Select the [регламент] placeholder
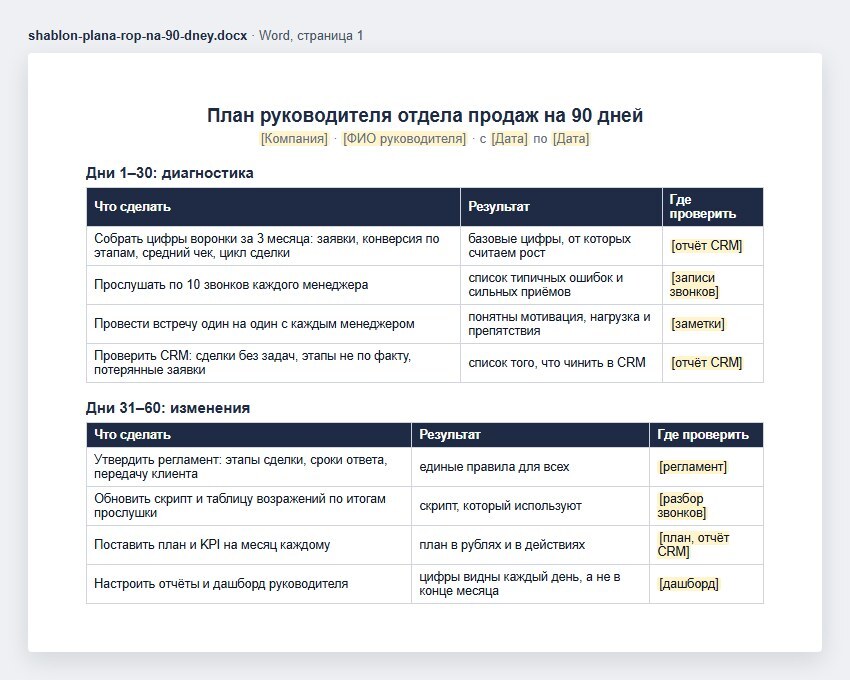 693,467
